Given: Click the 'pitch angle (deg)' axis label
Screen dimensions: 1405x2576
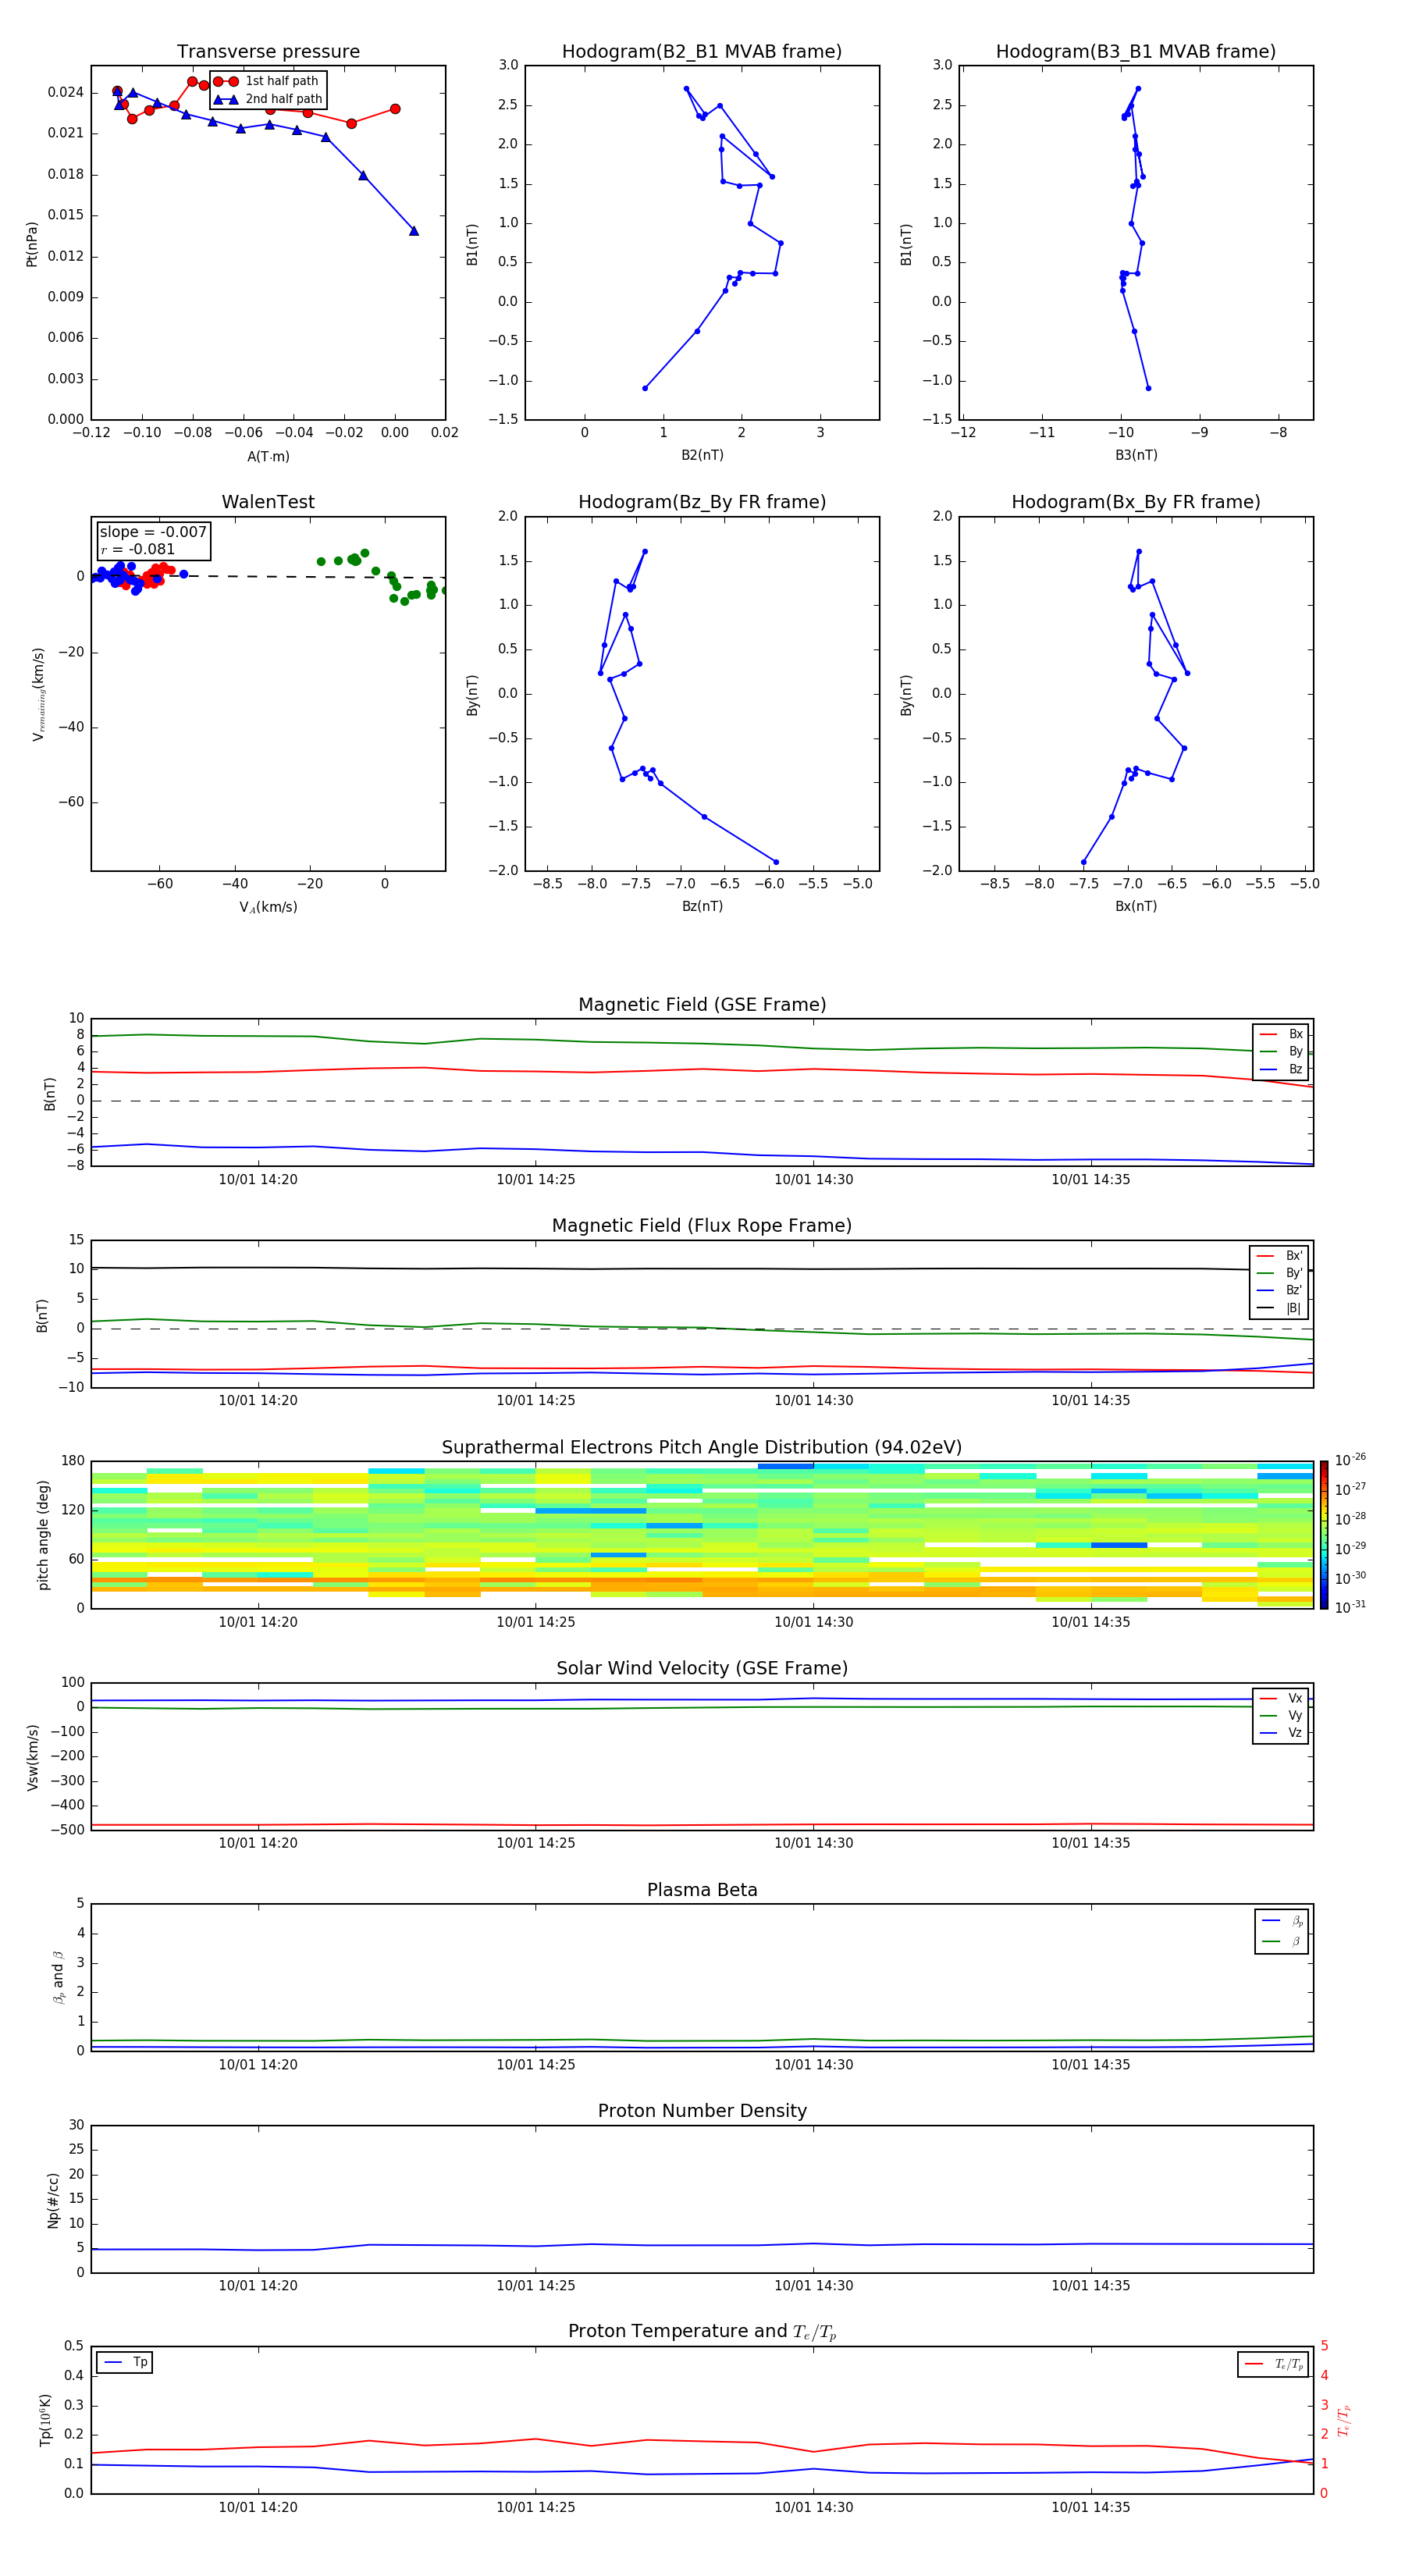Looking at the screenshot, I should point(43,1535).
